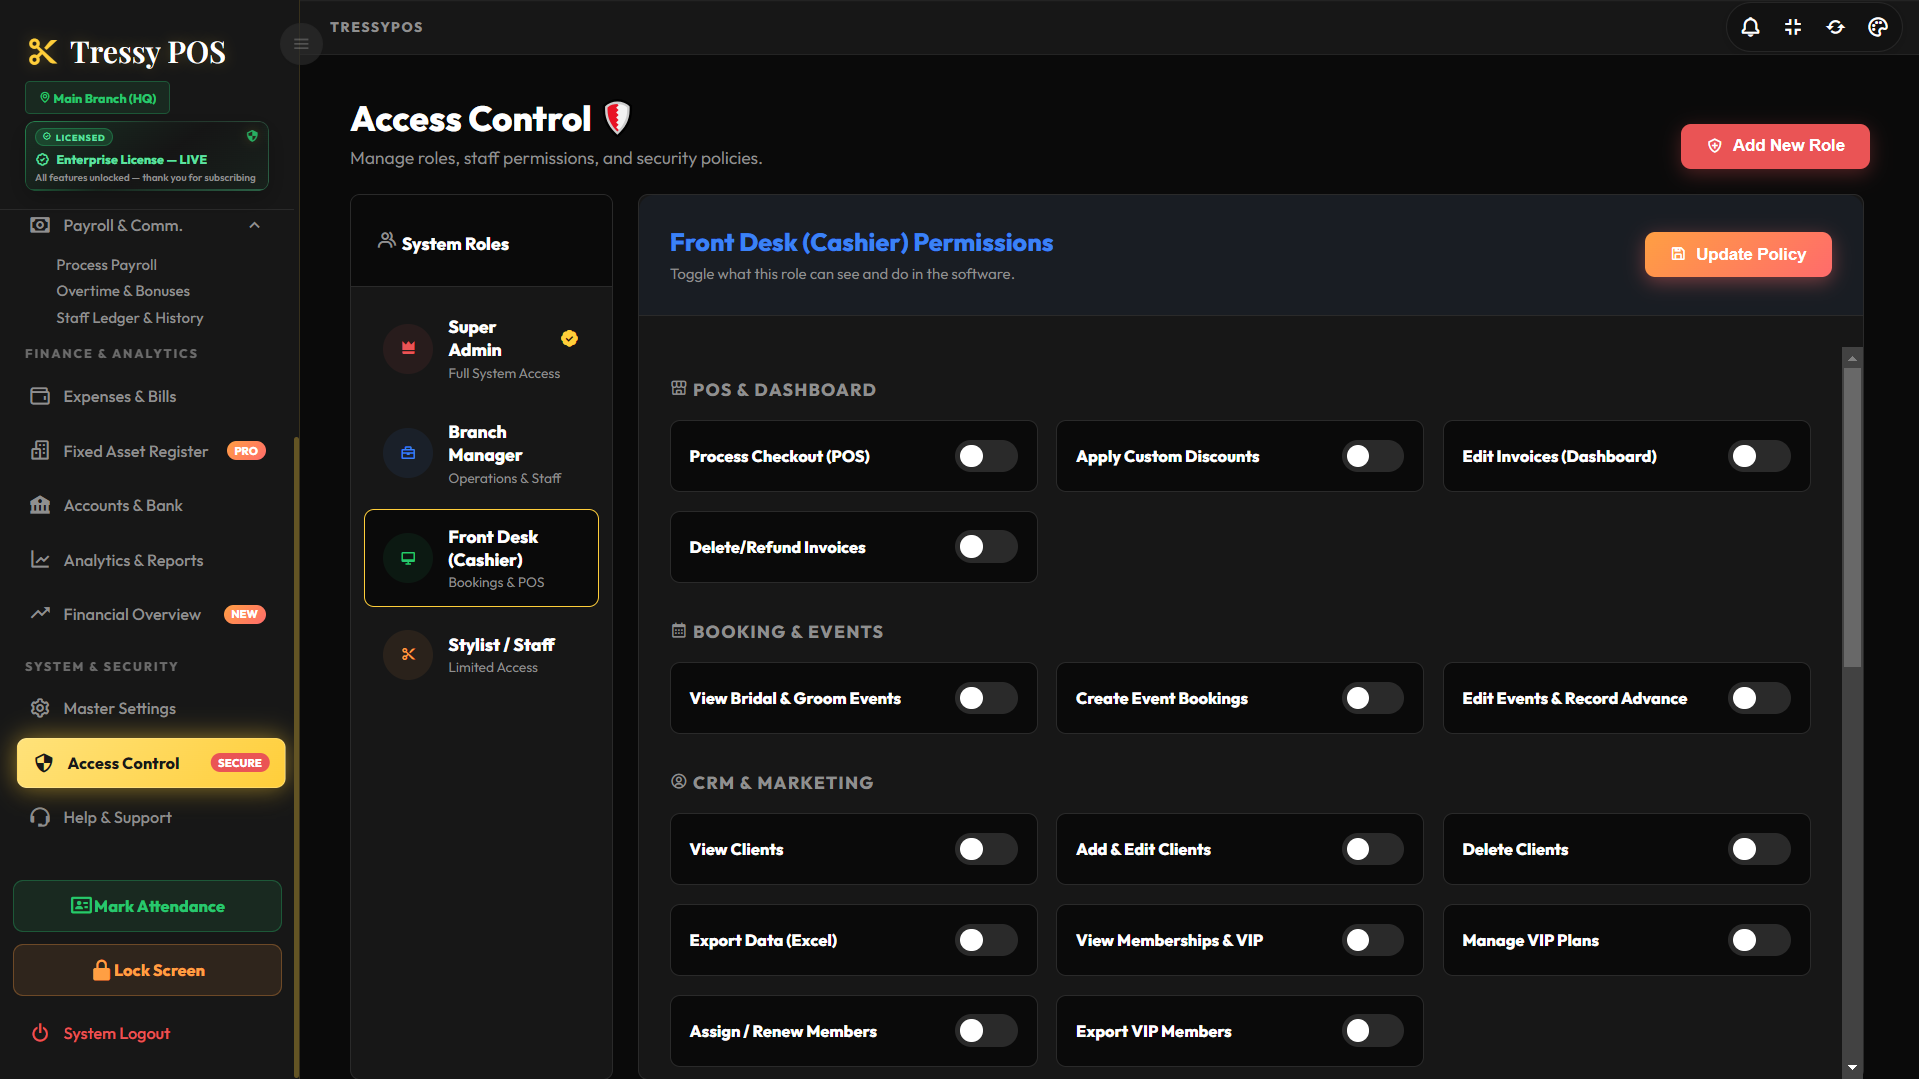Viewport: 1919px width, 1079px height.
Task: Enable View Clients permission switch
Action: [x=986, y=849]
